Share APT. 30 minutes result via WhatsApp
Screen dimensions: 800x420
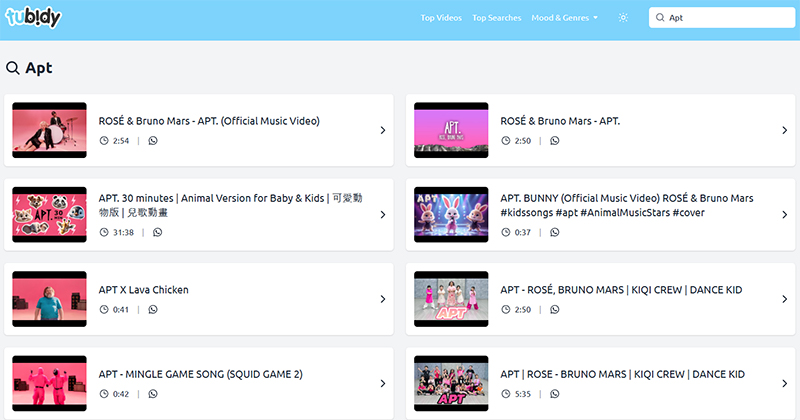(158, 233)
